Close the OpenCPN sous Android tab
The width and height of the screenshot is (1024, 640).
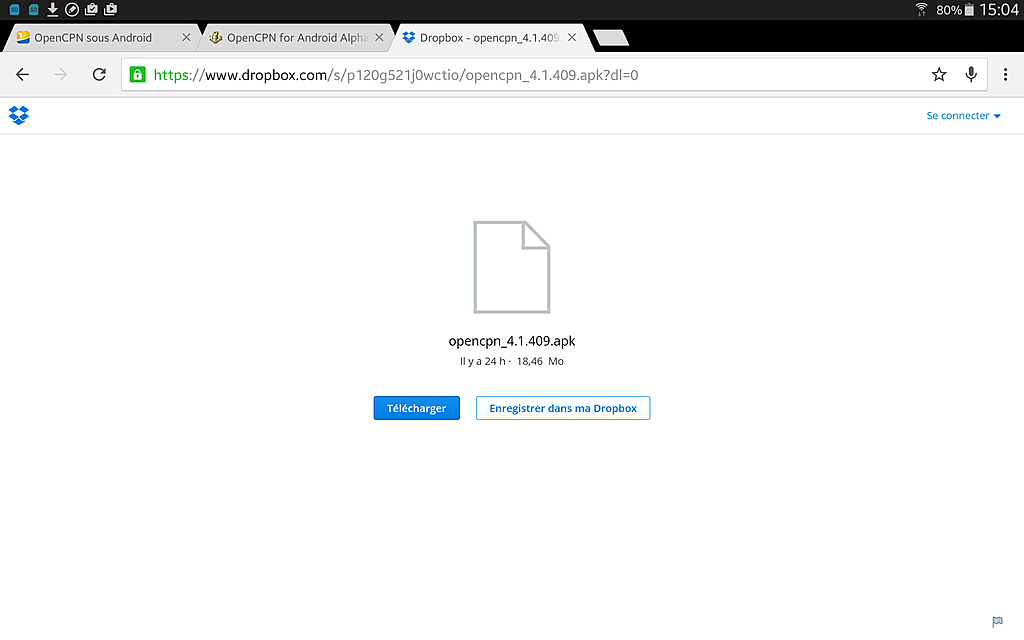coord(186,38)
